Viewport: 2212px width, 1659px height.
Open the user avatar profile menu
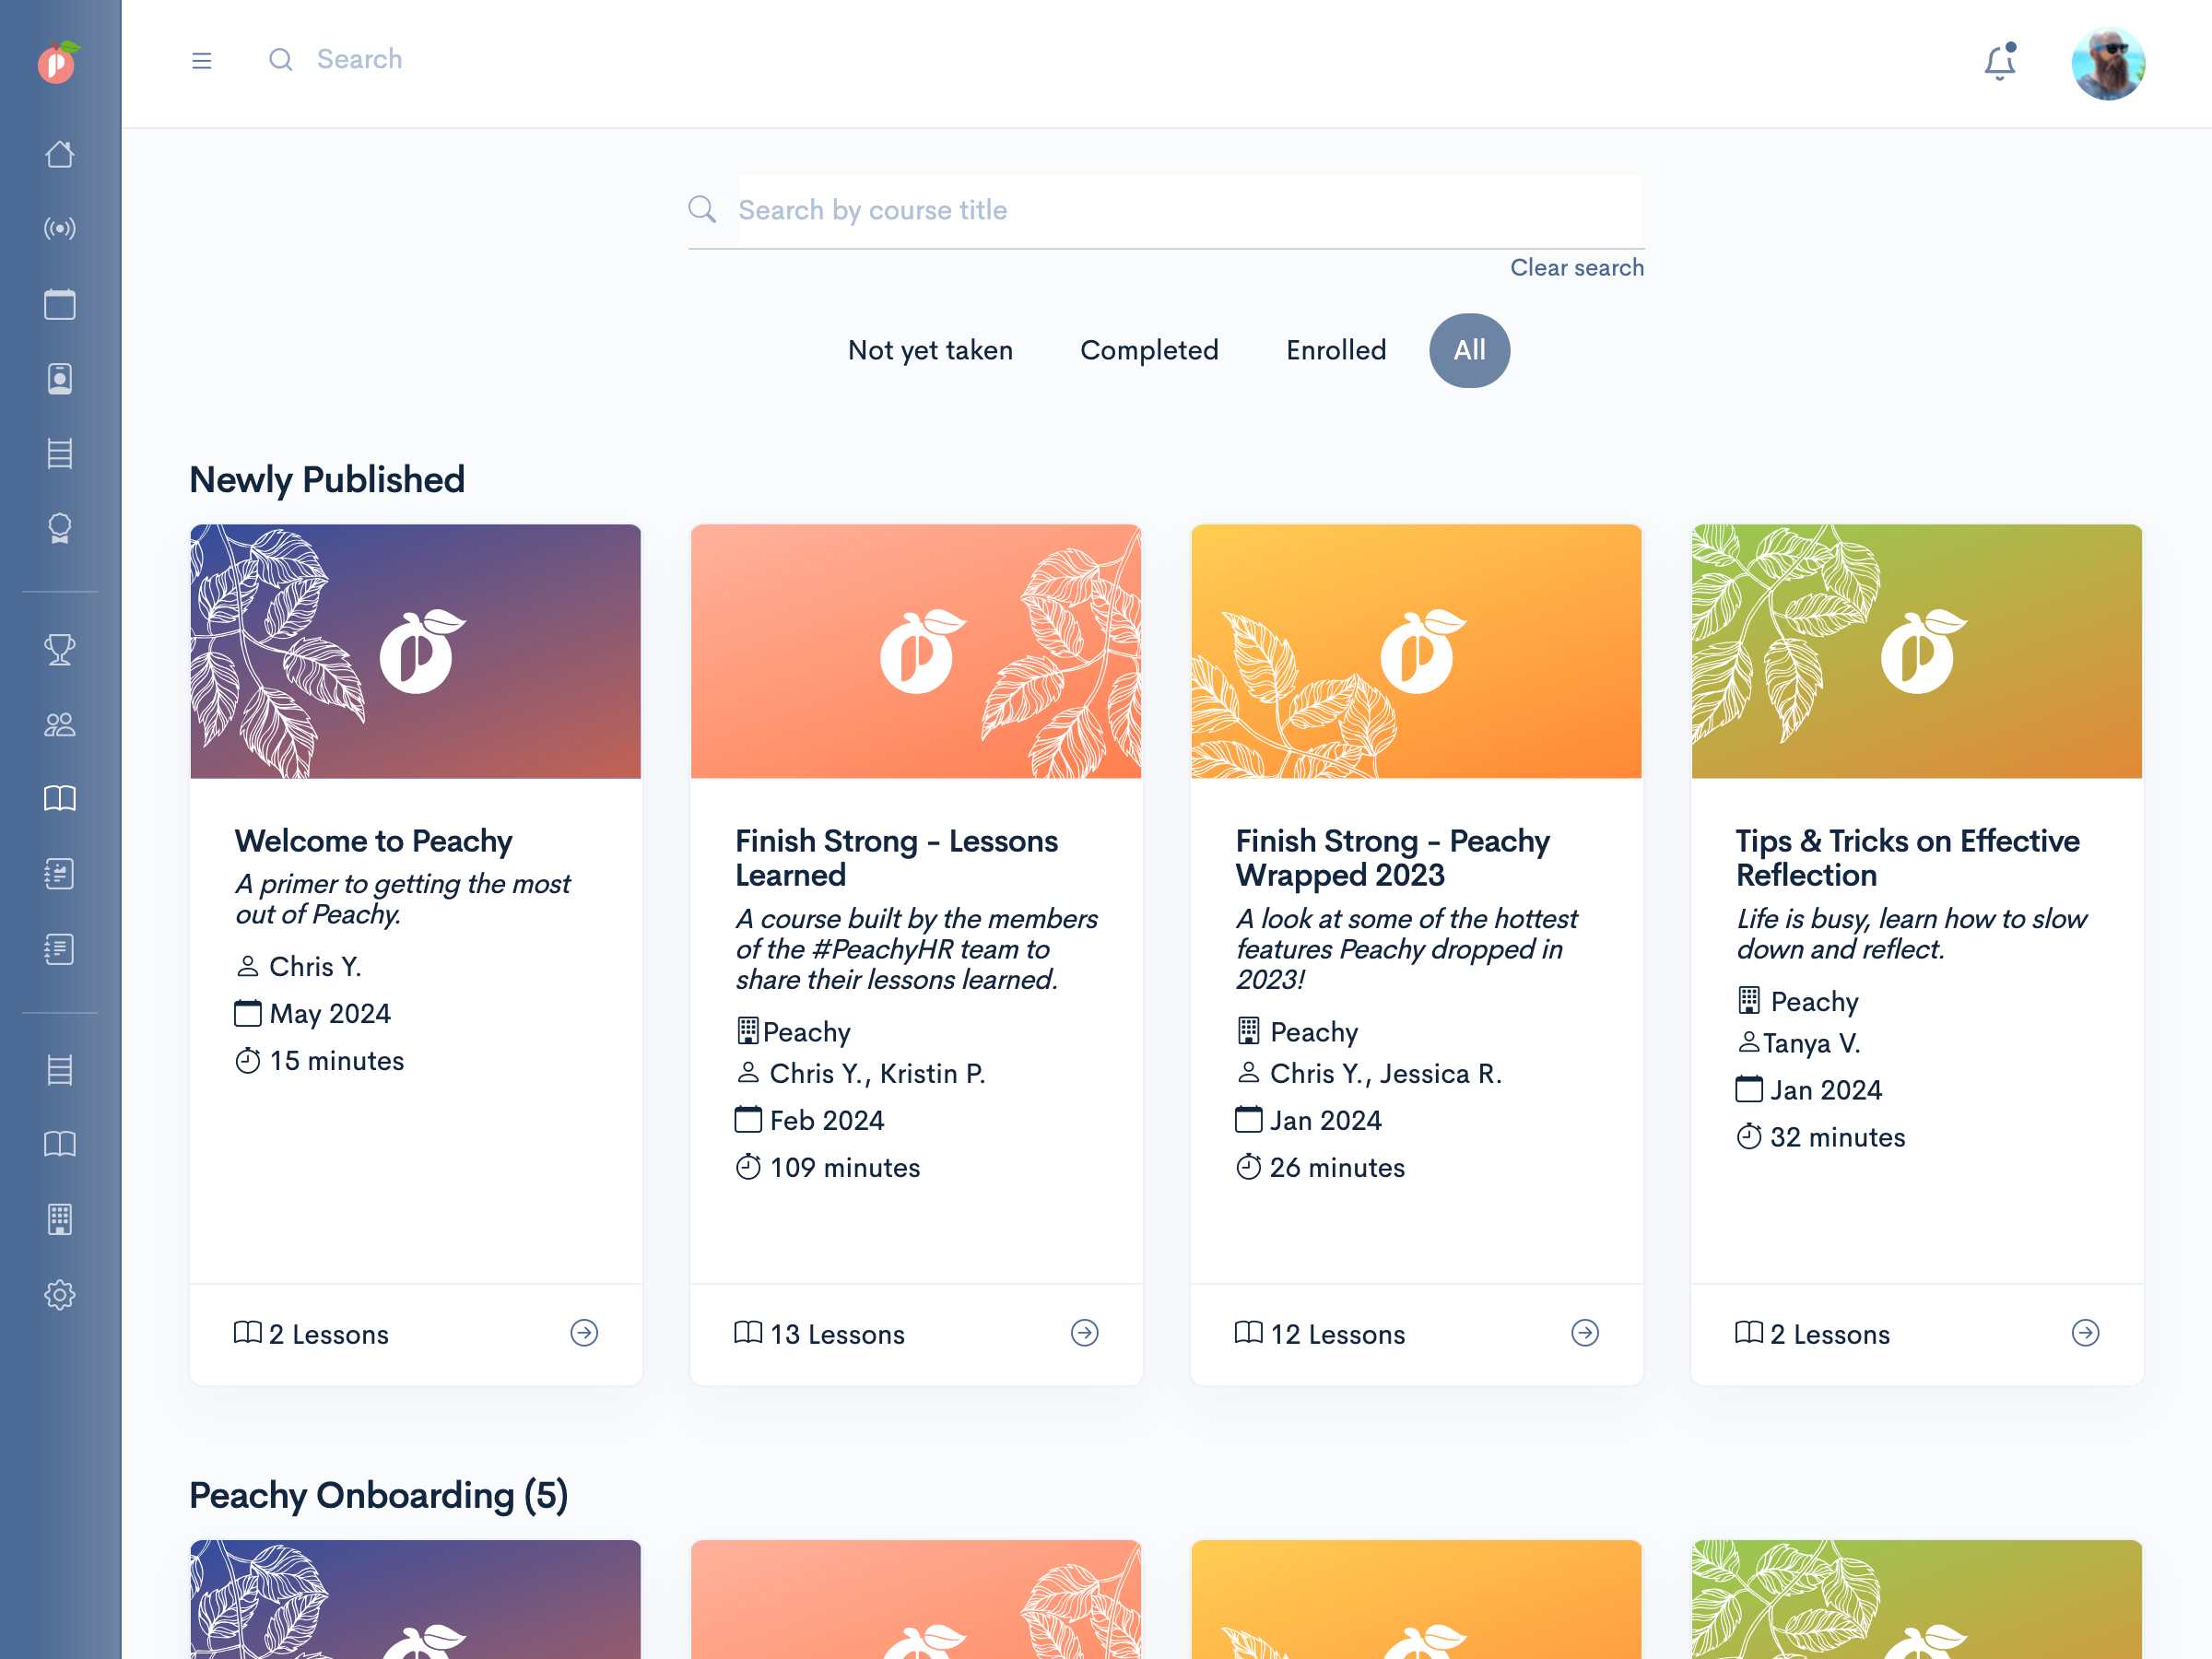[2108, 63]
